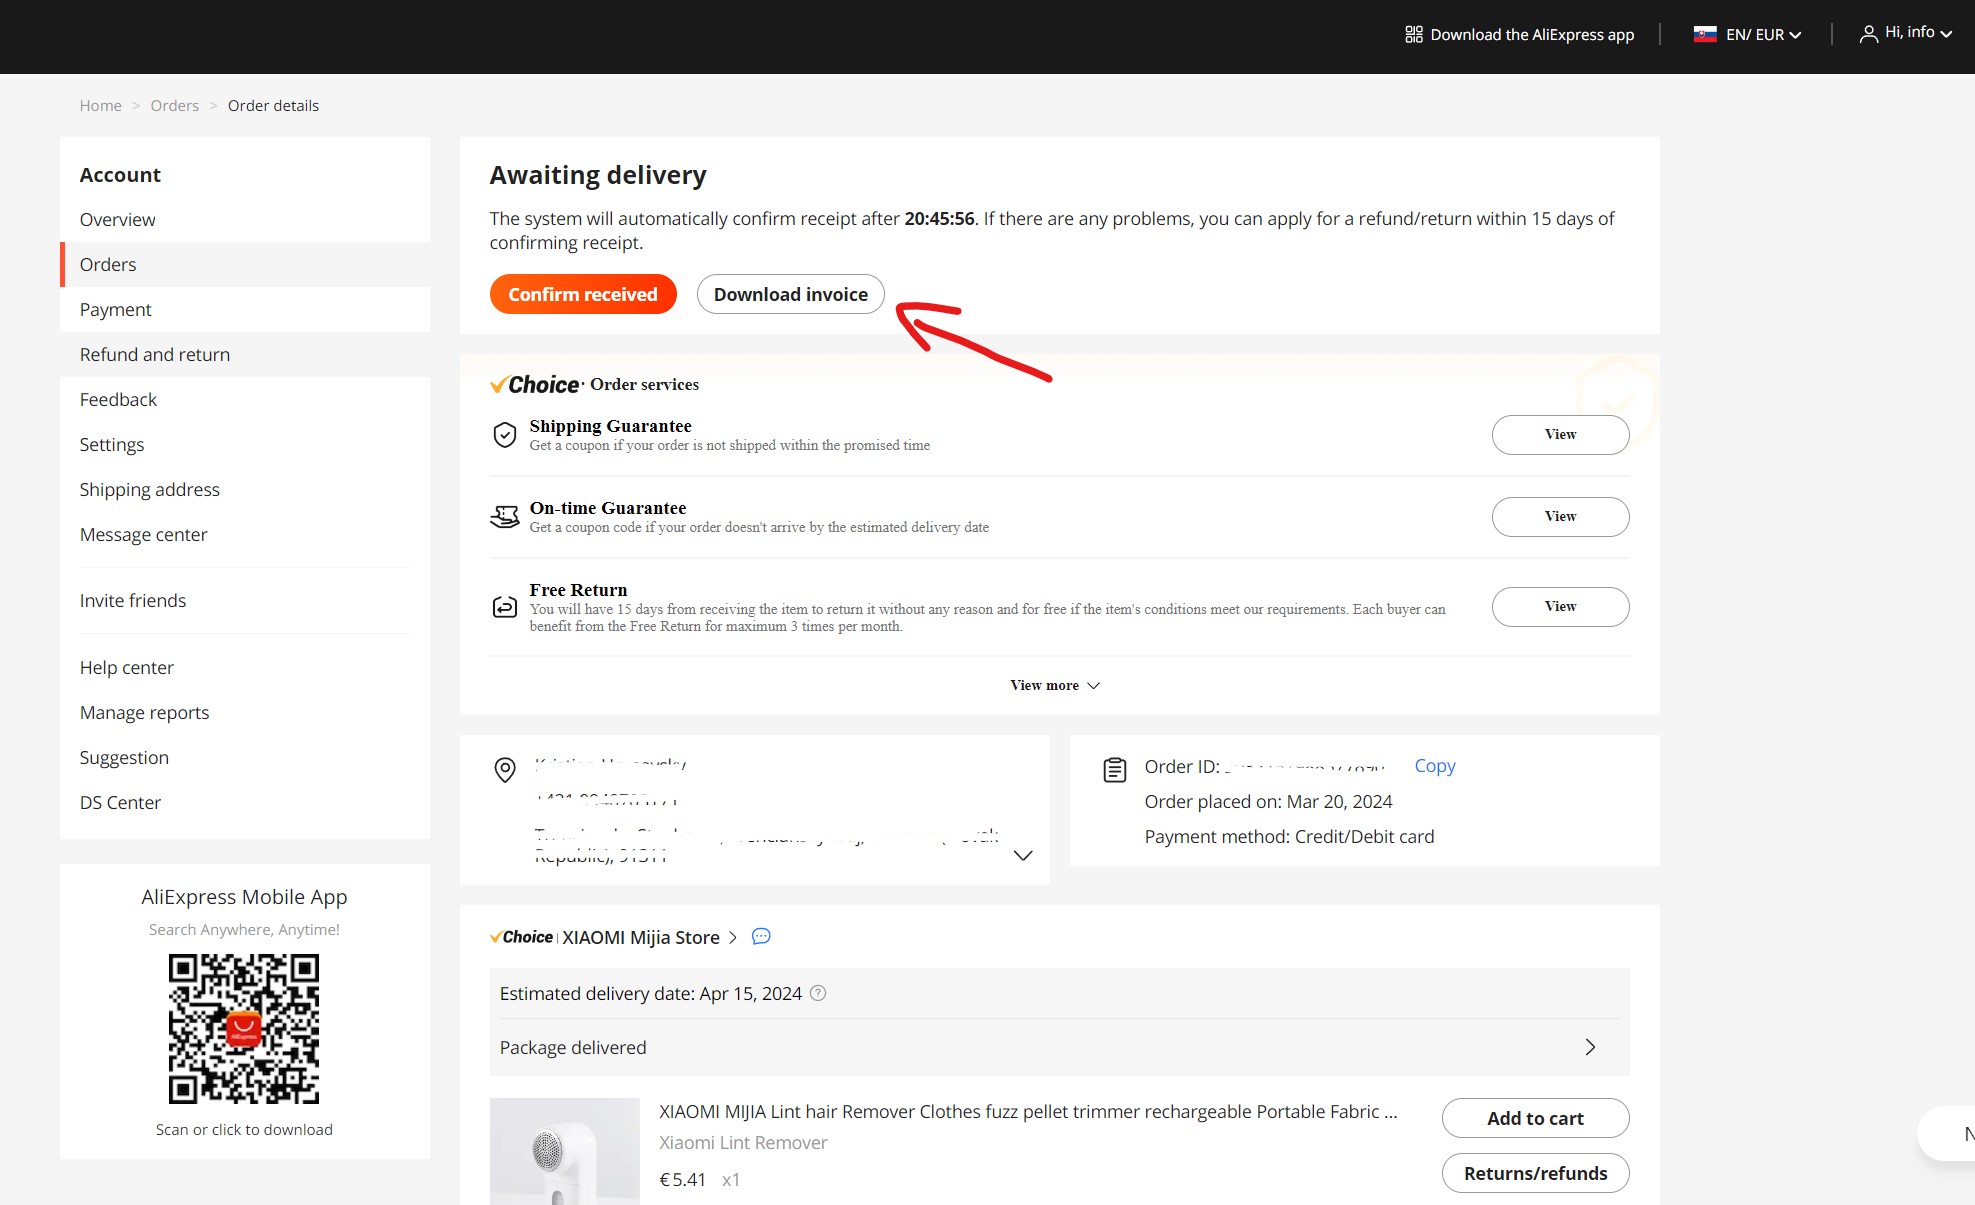Click the lint remover product thumbnail
This screenshot has width=1975, height=1205.
coord(565,1151)
